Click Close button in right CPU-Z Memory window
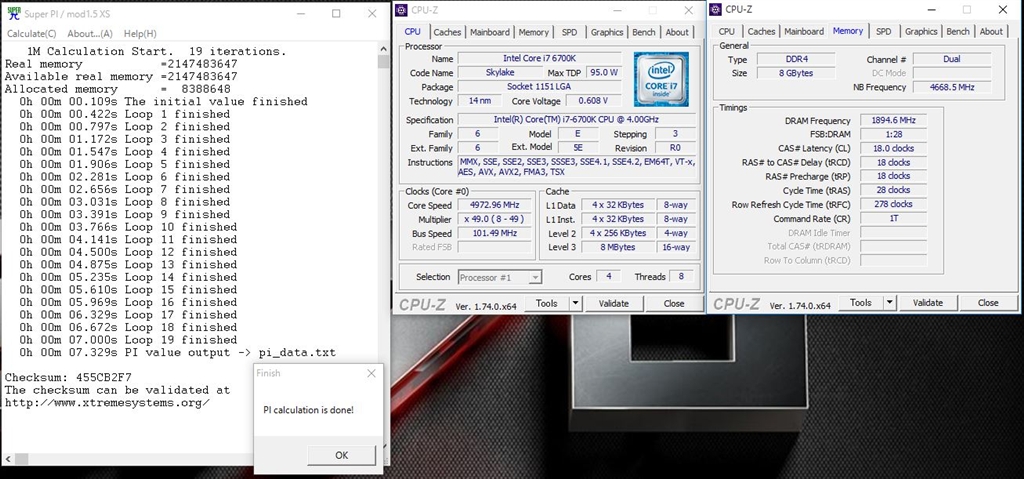The image size is (1024, 479). (988, 303)
